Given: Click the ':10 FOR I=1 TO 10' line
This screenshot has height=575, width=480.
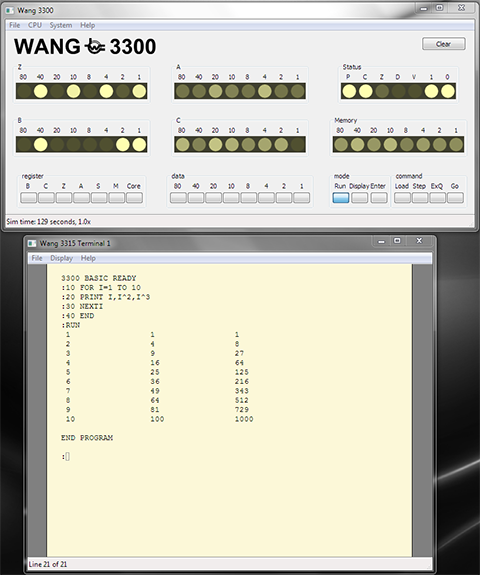Looking at the screenshot, I should tap(101, 288).
